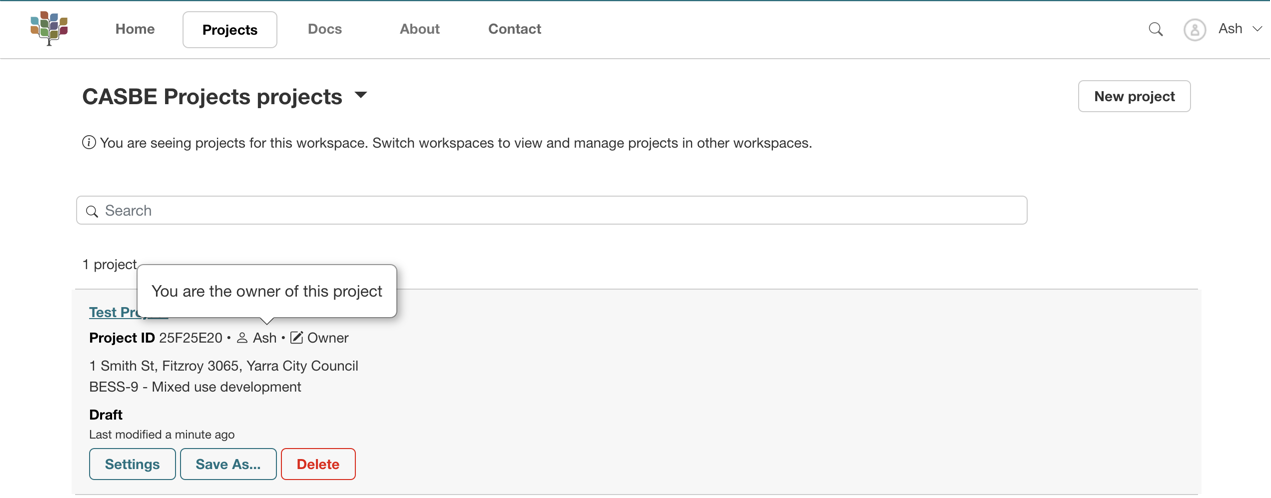Image resolution: width=1271 pixels, height=498 pixels.
Task: Expand the Ash account menu chevron
Action: 1257,29
